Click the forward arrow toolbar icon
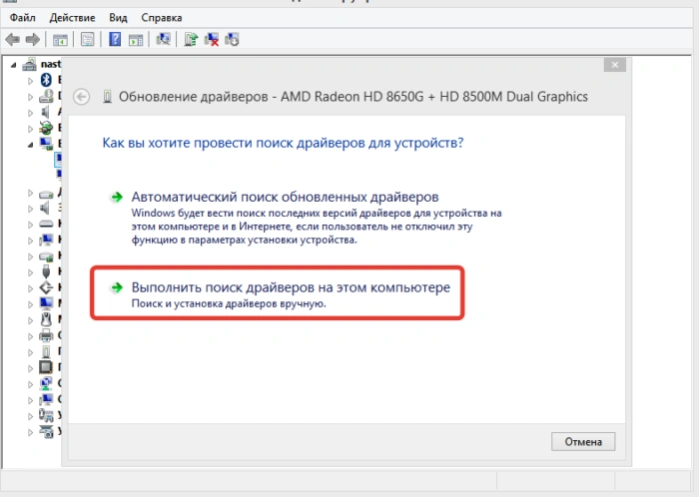This screenshot has height=497, width=699. pos(33,40)
